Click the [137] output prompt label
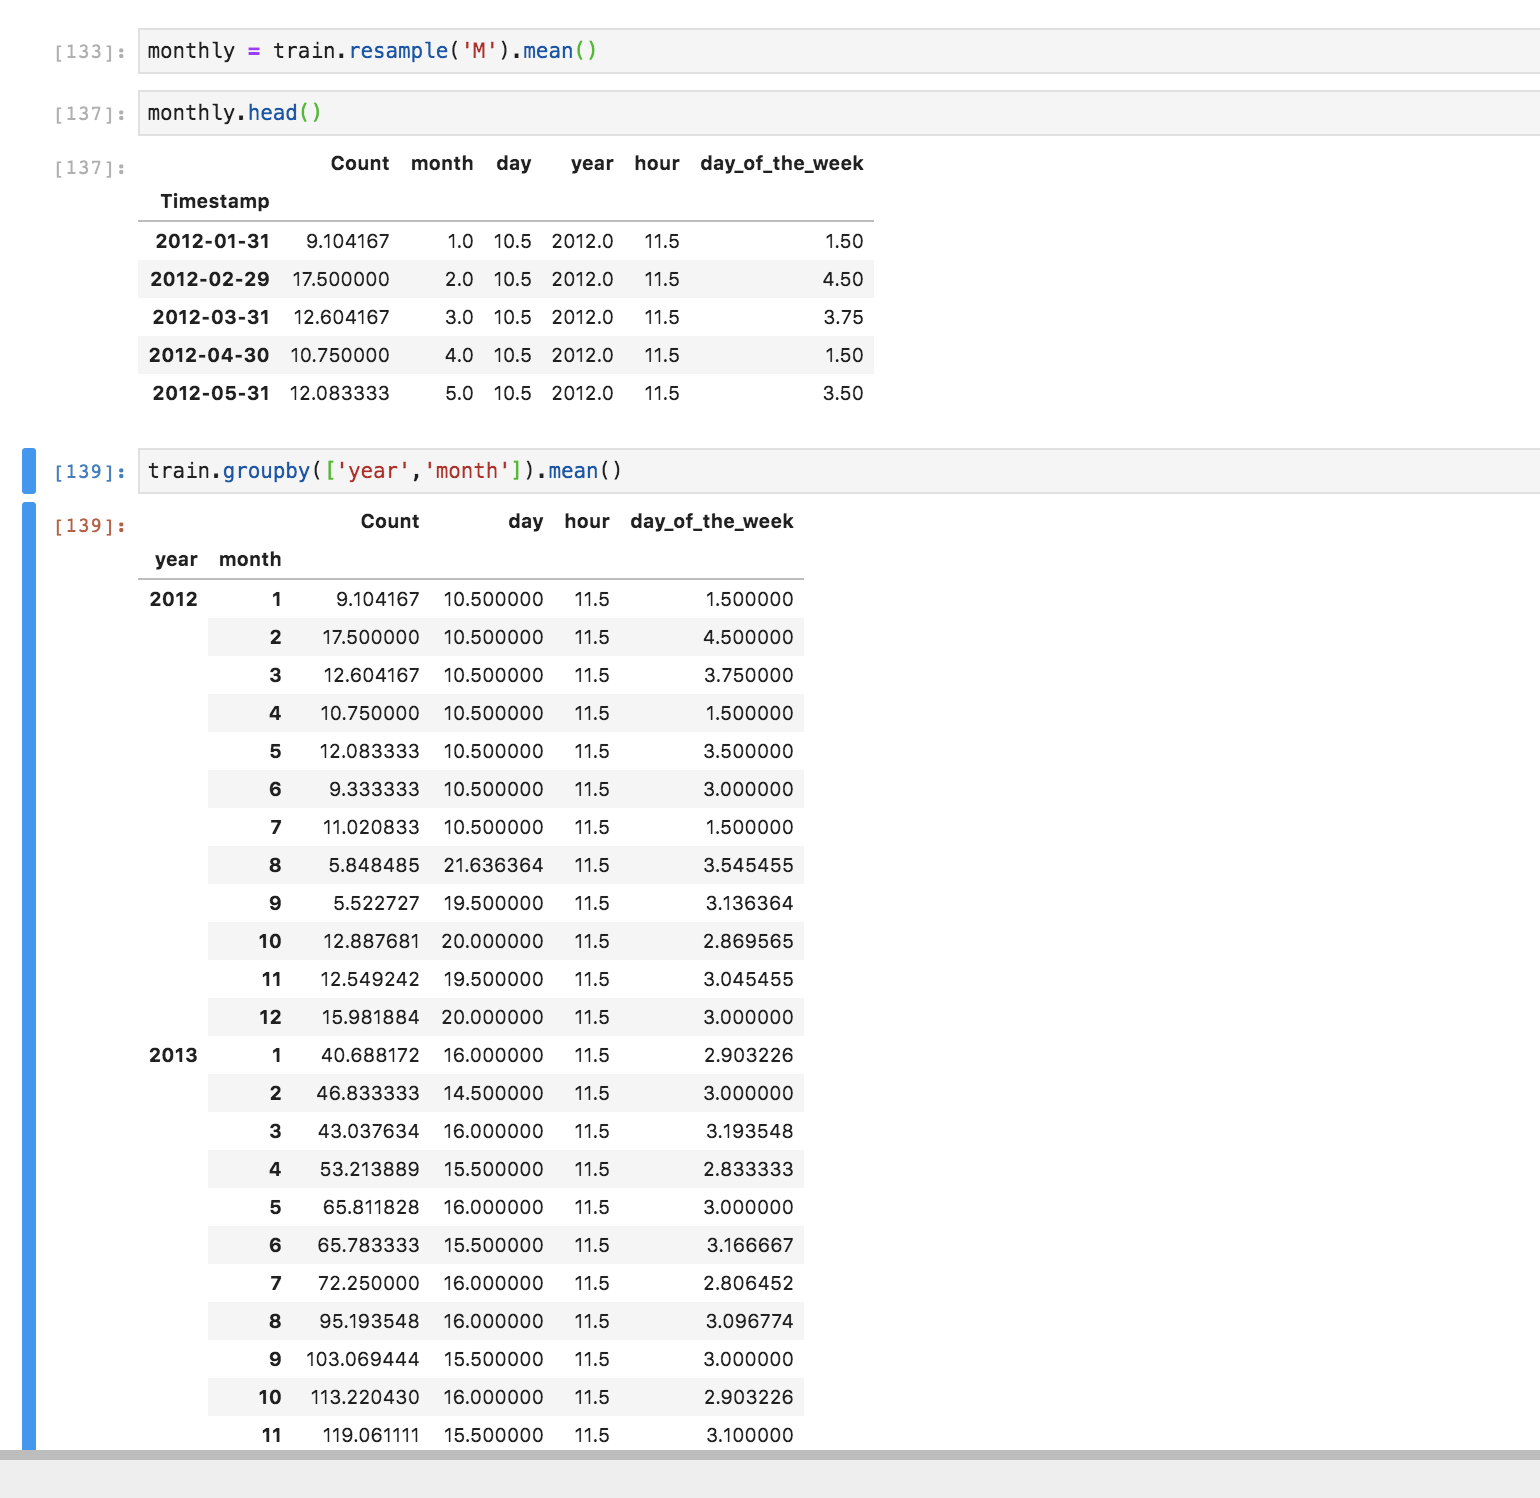This screenshot has height=1498, width=1540. click(x=88, y=167)
